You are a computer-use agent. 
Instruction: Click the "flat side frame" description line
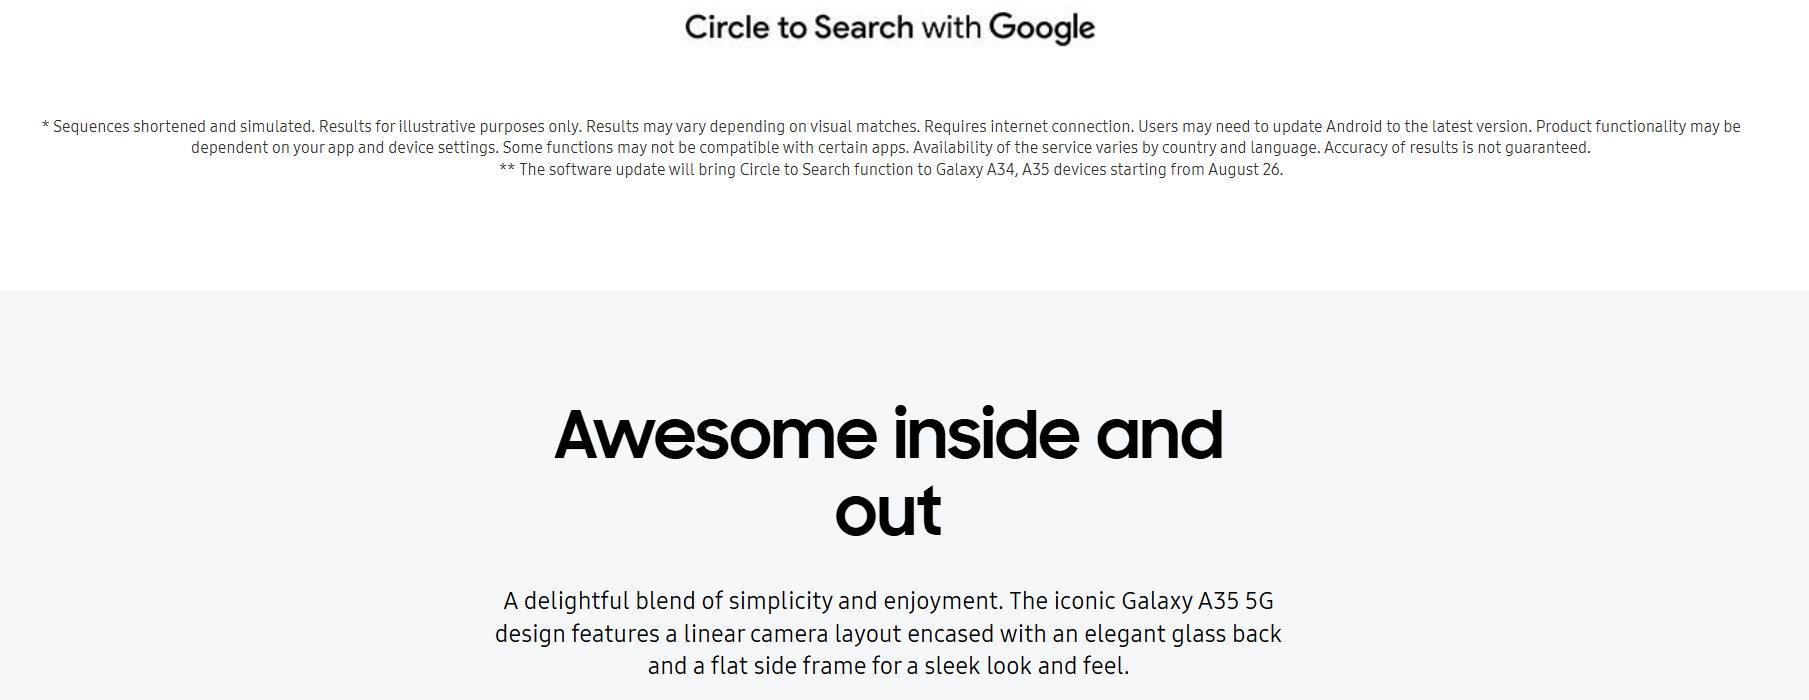[888, 666]
